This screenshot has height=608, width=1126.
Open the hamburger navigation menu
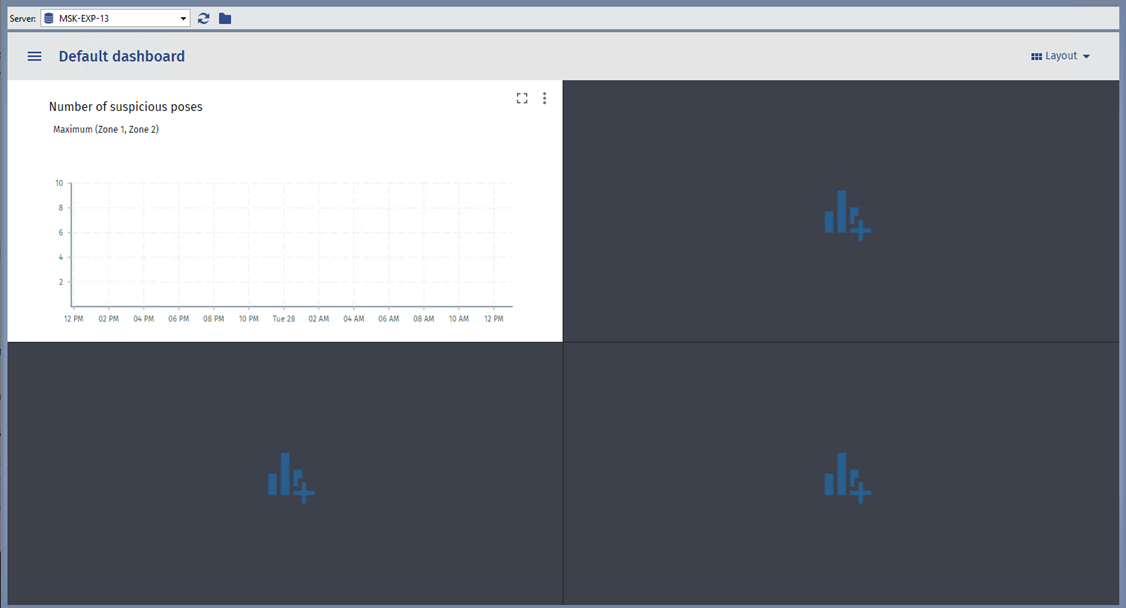point(34,57)
